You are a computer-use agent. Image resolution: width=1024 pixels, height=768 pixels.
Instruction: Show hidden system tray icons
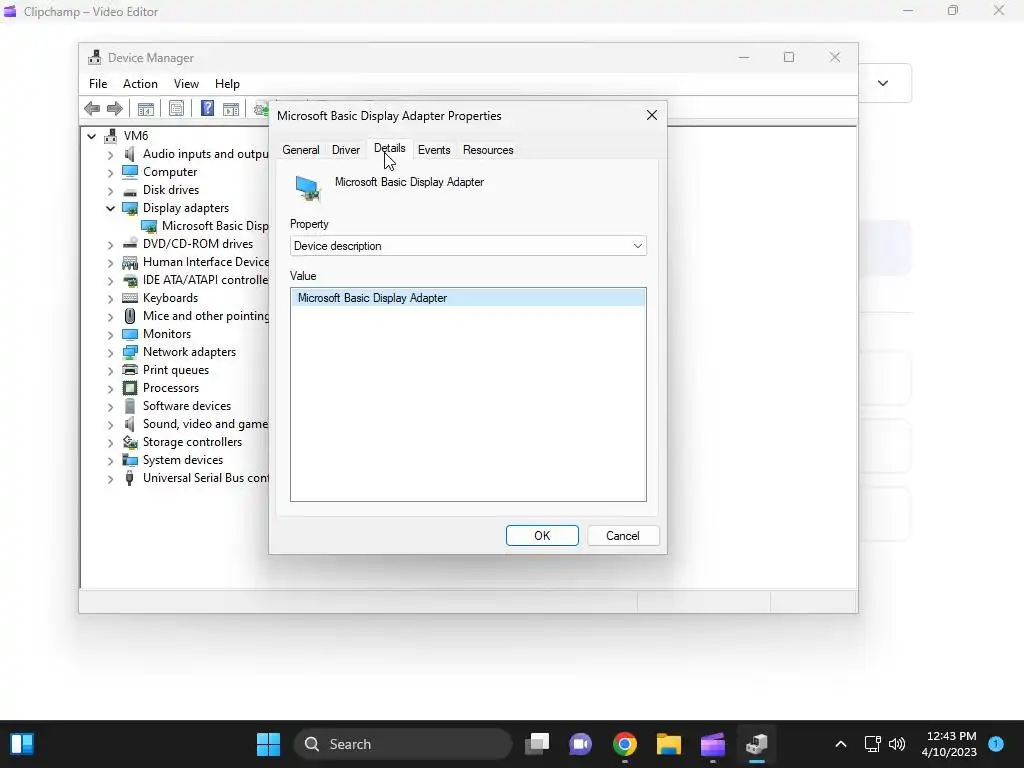[x=840, y=744]
